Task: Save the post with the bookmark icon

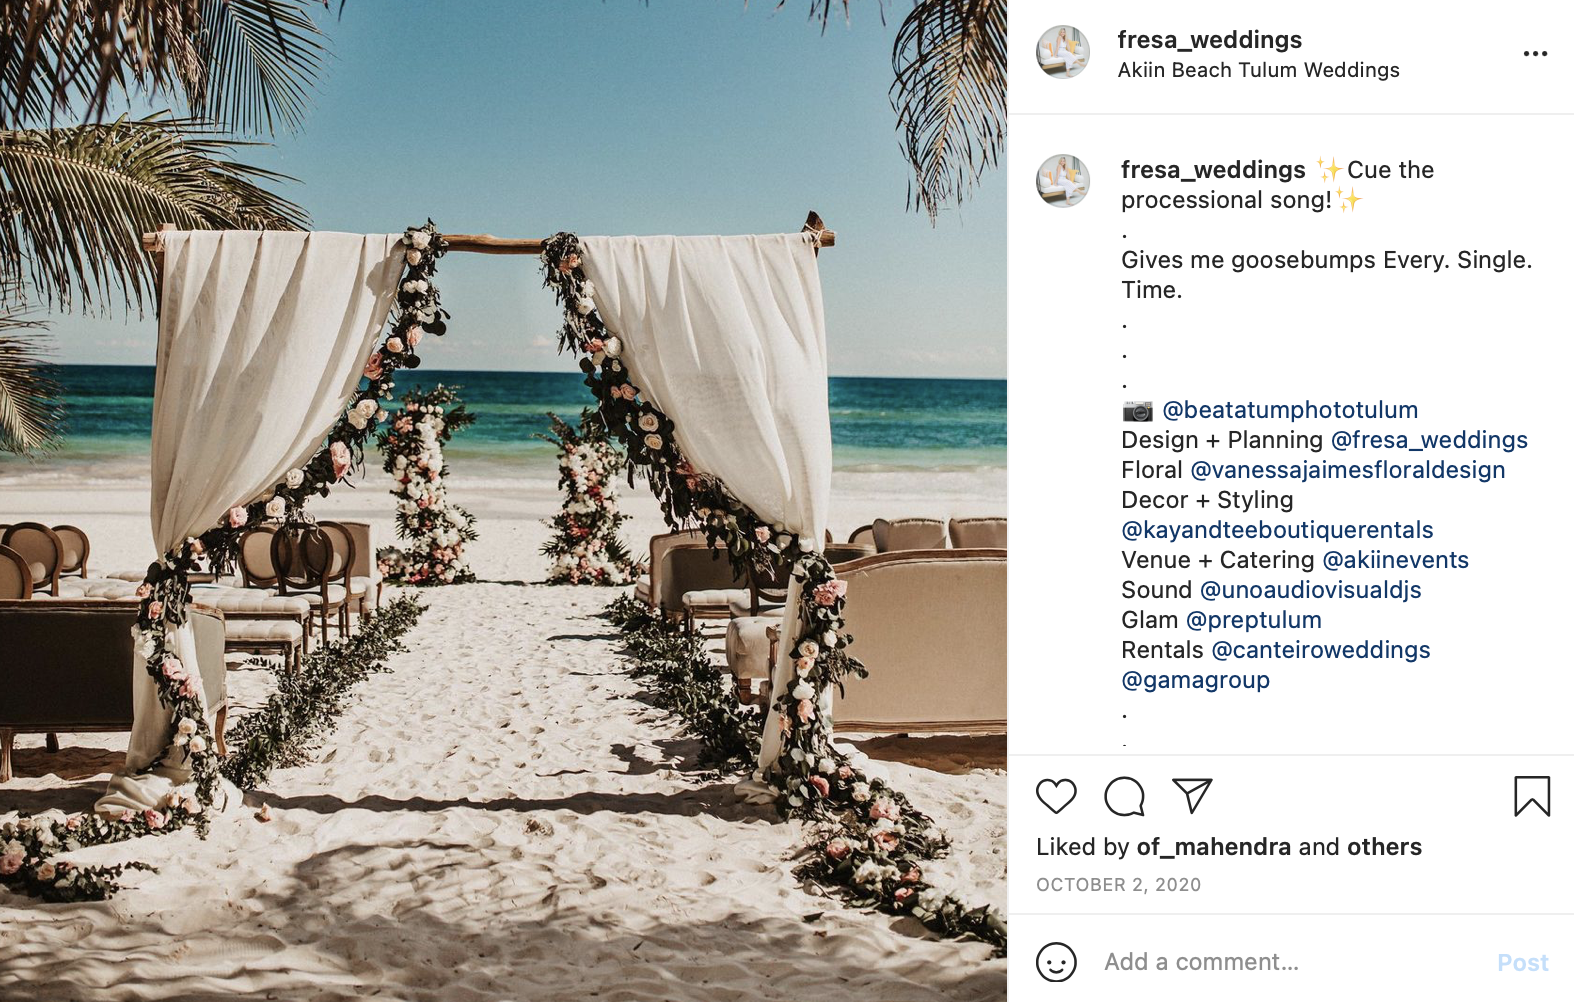Action: pyautogui.click(x=1532, y=796)
